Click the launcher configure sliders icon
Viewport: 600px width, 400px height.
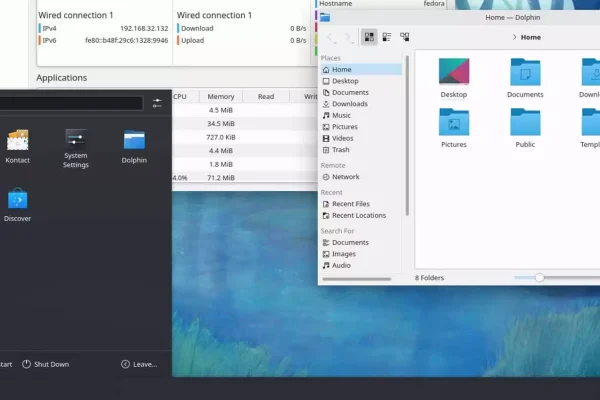click(x=157, y=103)
